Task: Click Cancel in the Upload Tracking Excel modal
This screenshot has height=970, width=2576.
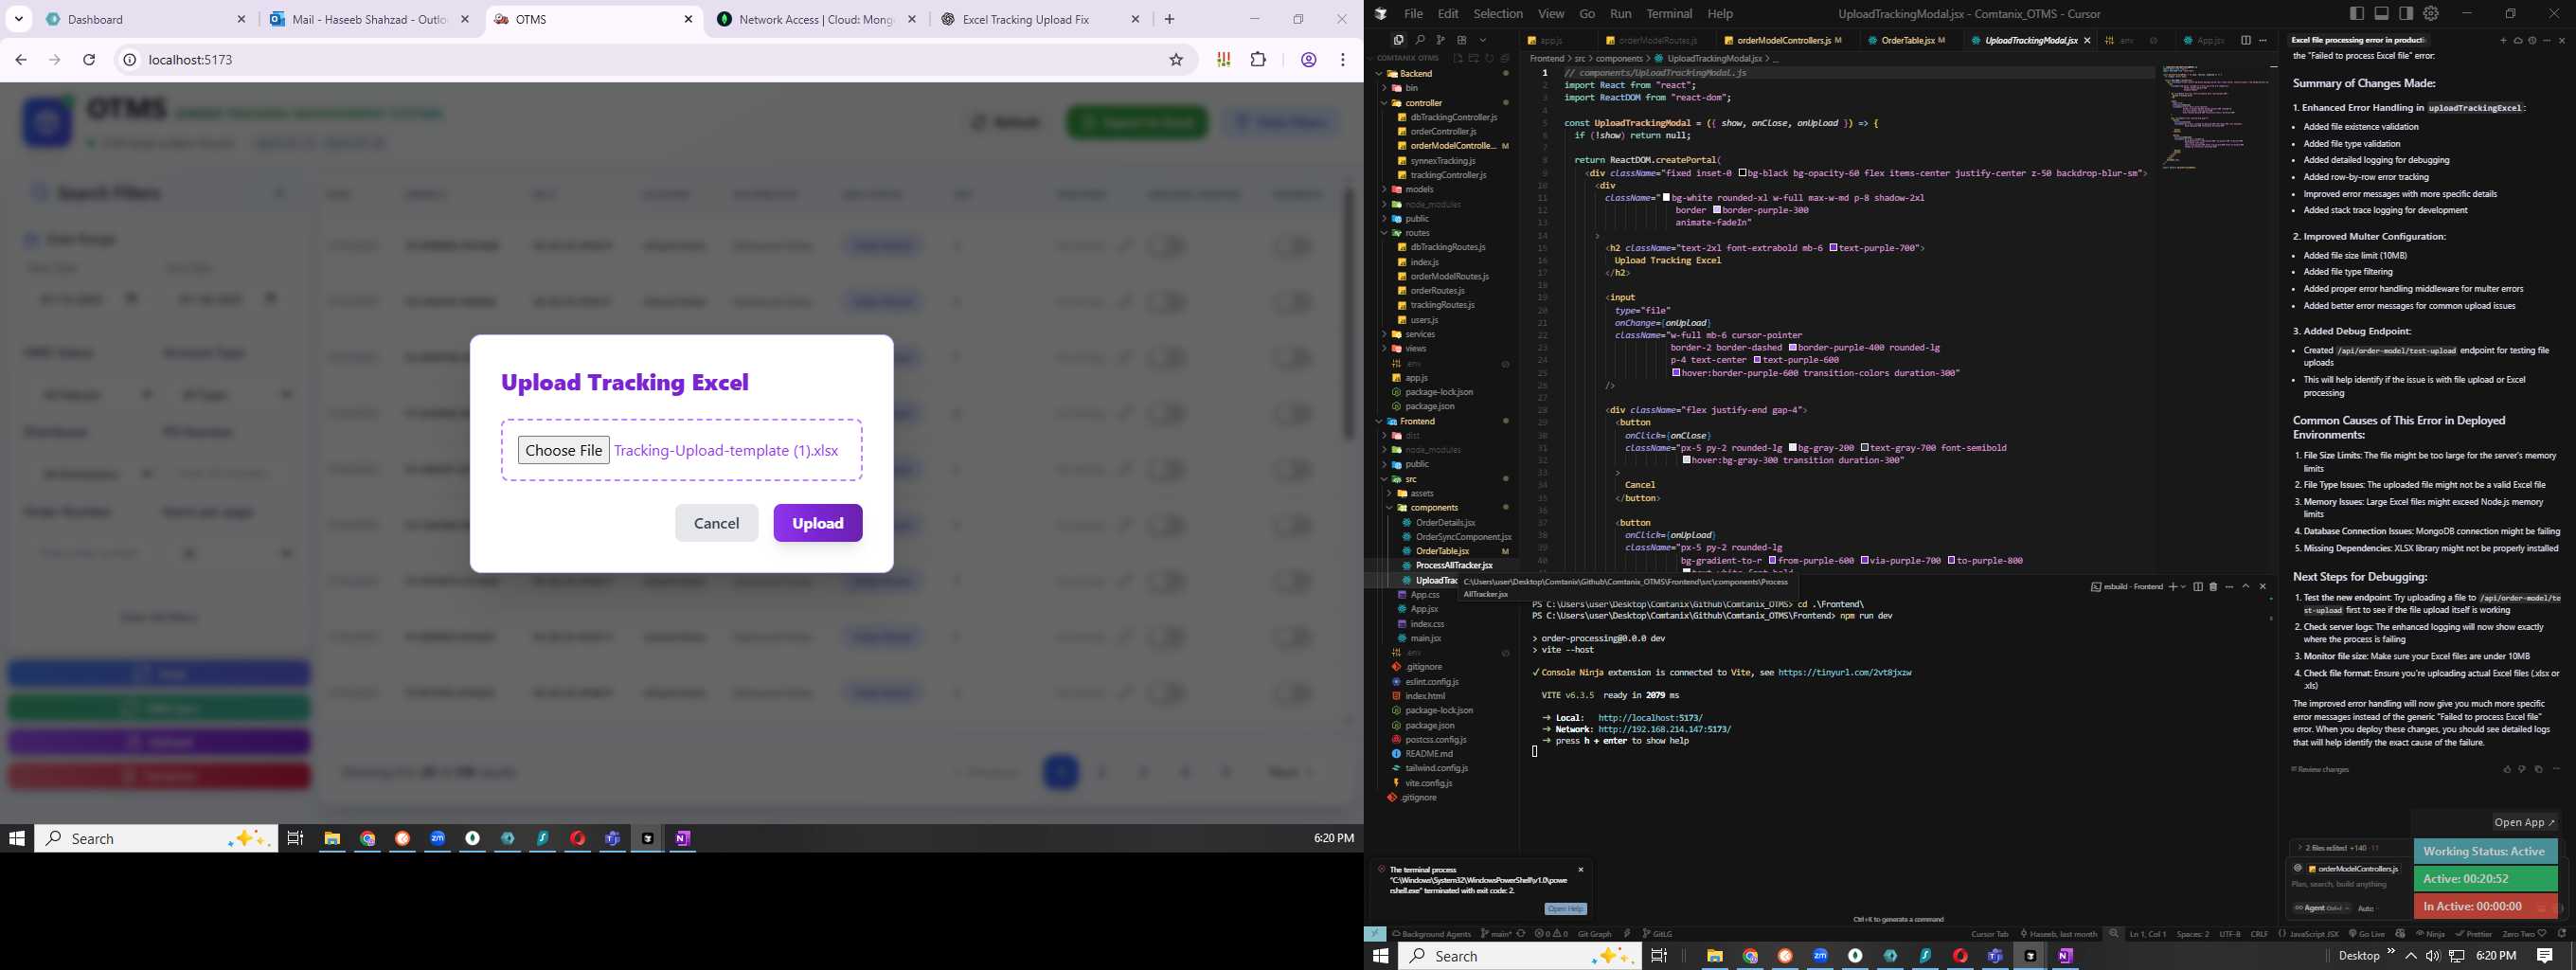Action: [x=716, y=523]
